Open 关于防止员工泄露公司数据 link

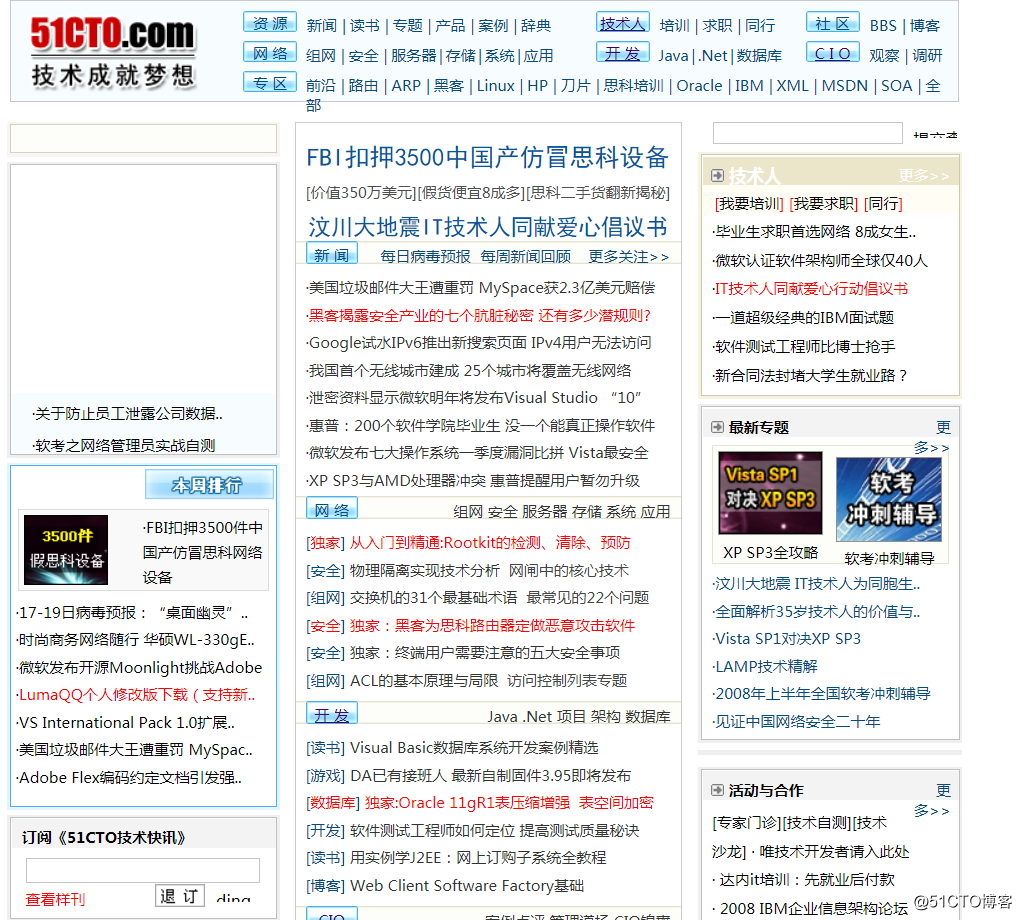tap(128, 413)
